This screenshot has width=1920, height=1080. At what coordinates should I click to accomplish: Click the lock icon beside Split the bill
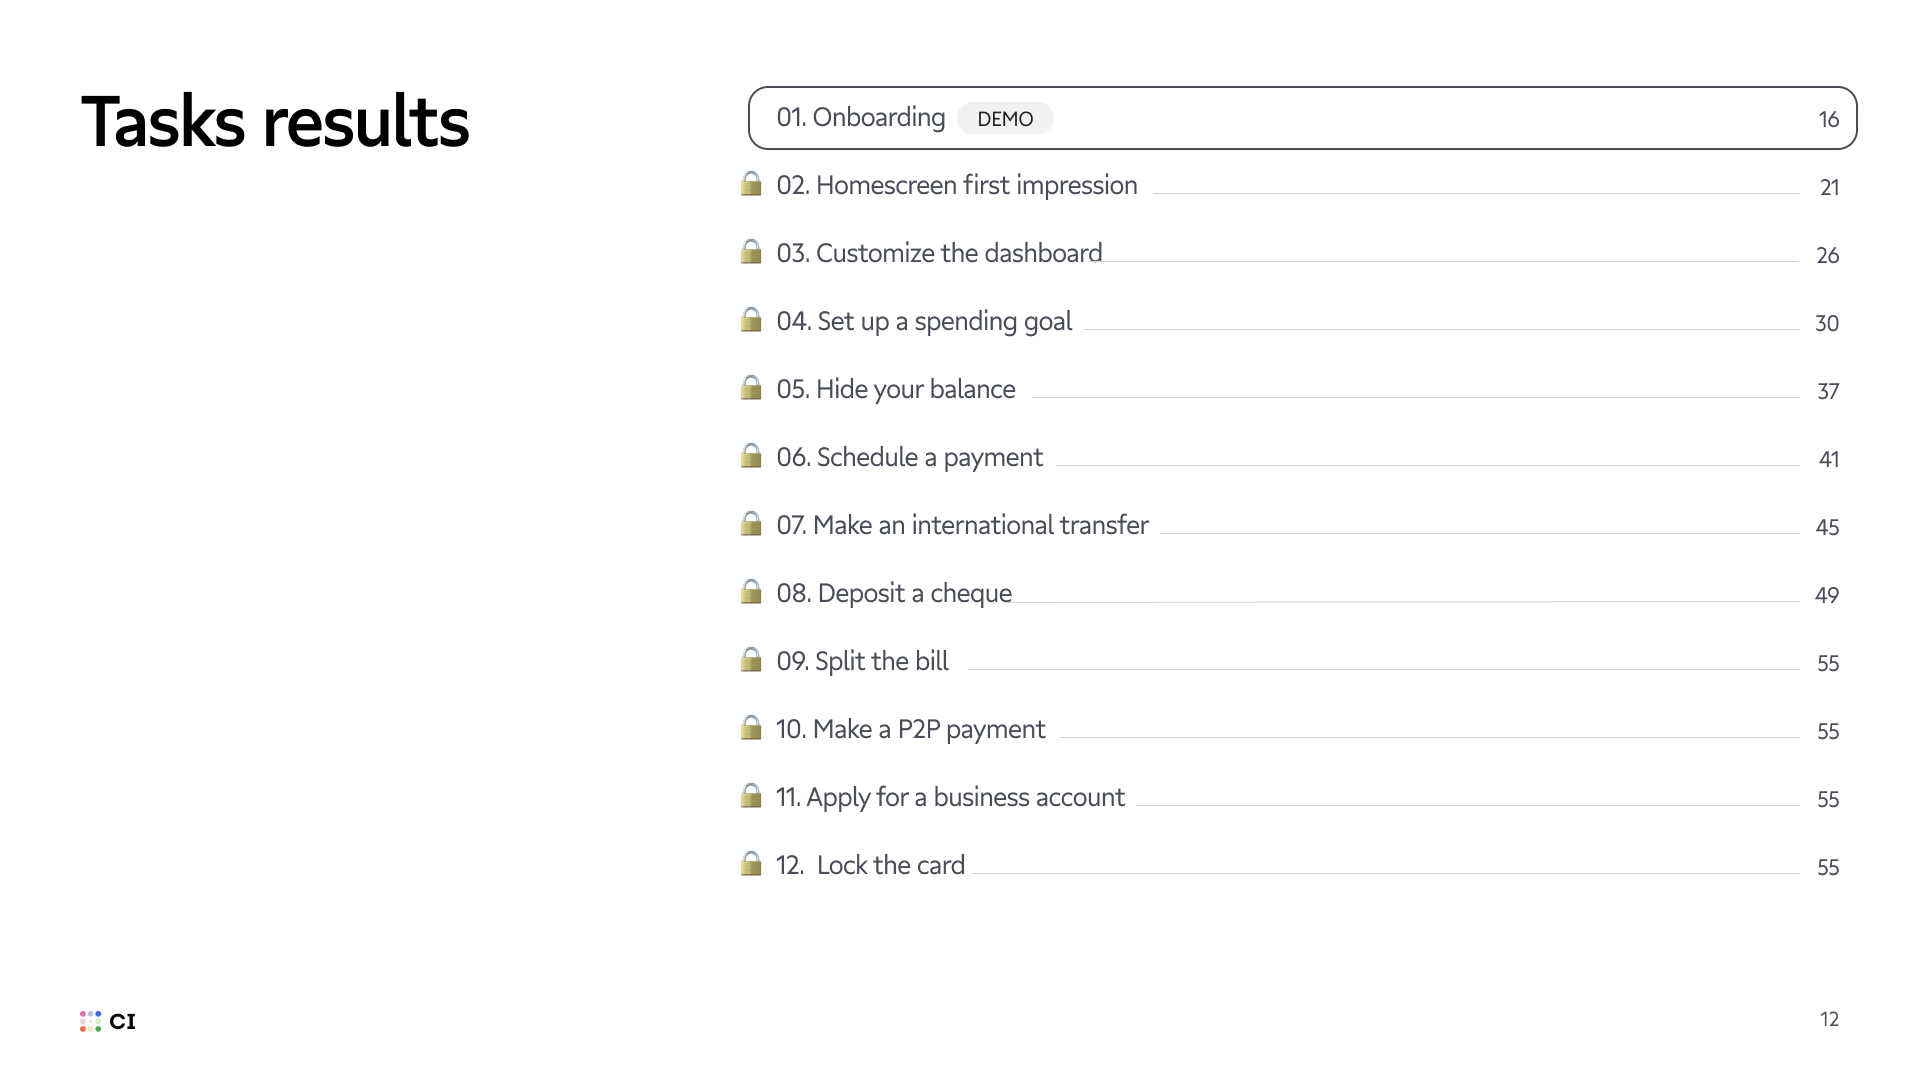pos(751,660)
